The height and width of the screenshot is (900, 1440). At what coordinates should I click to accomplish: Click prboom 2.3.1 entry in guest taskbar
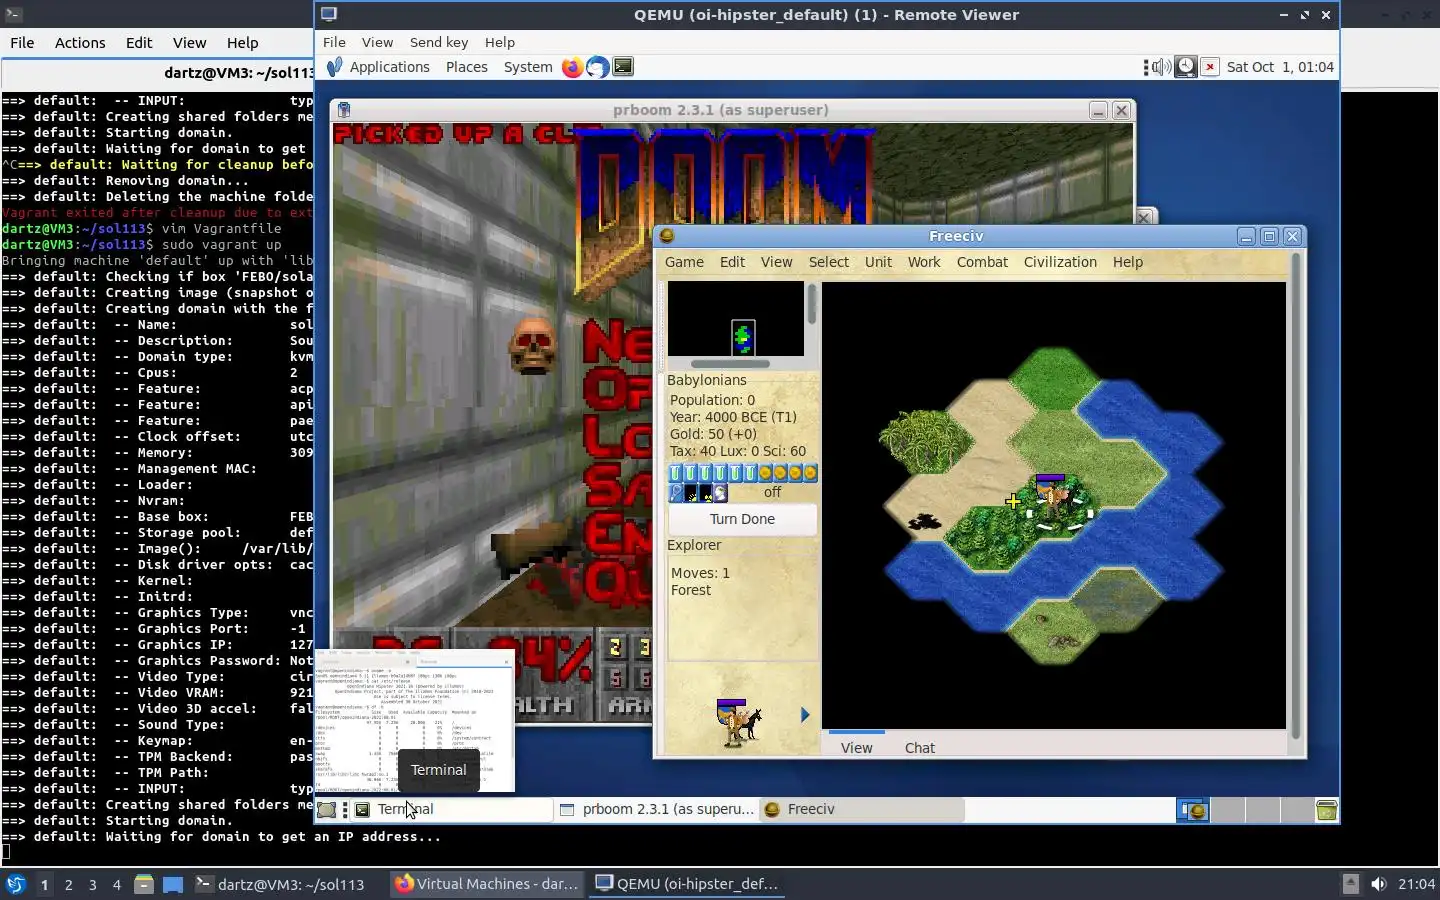coord(656,810)
